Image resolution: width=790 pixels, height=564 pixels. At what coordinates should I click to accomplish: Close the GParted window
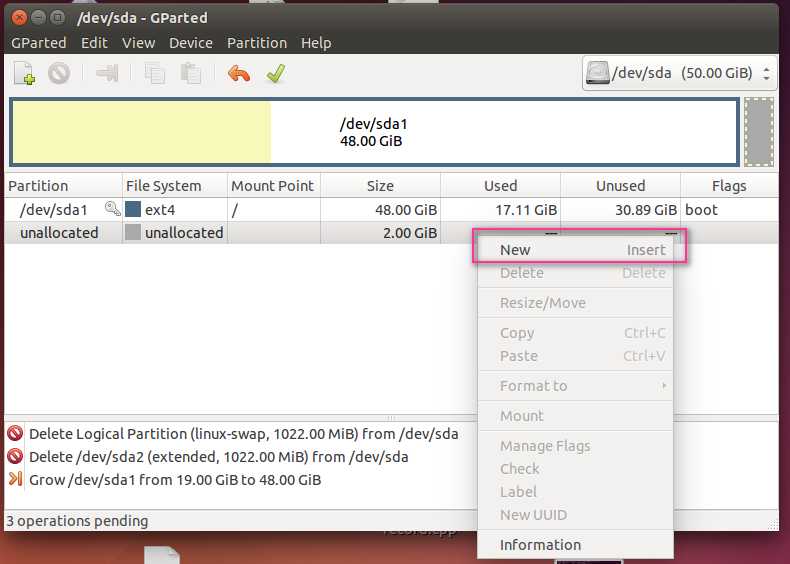(x=19, y=18)
